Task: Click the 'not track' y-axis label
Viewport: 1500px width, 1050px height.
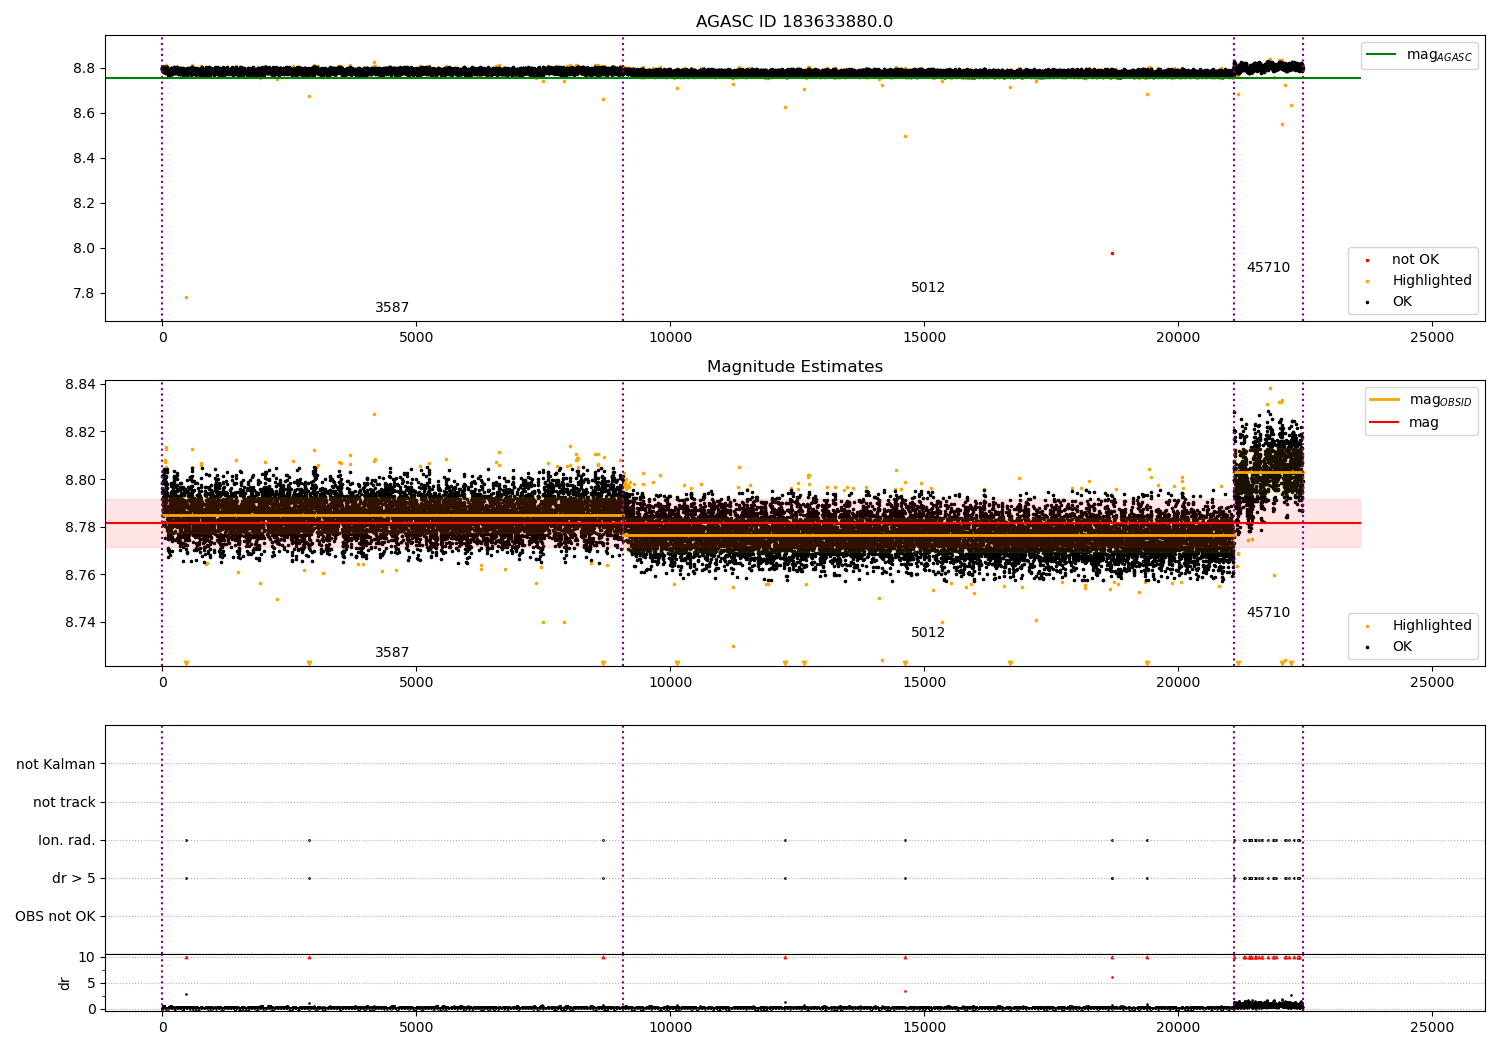Action: click(x=64, y=802)
